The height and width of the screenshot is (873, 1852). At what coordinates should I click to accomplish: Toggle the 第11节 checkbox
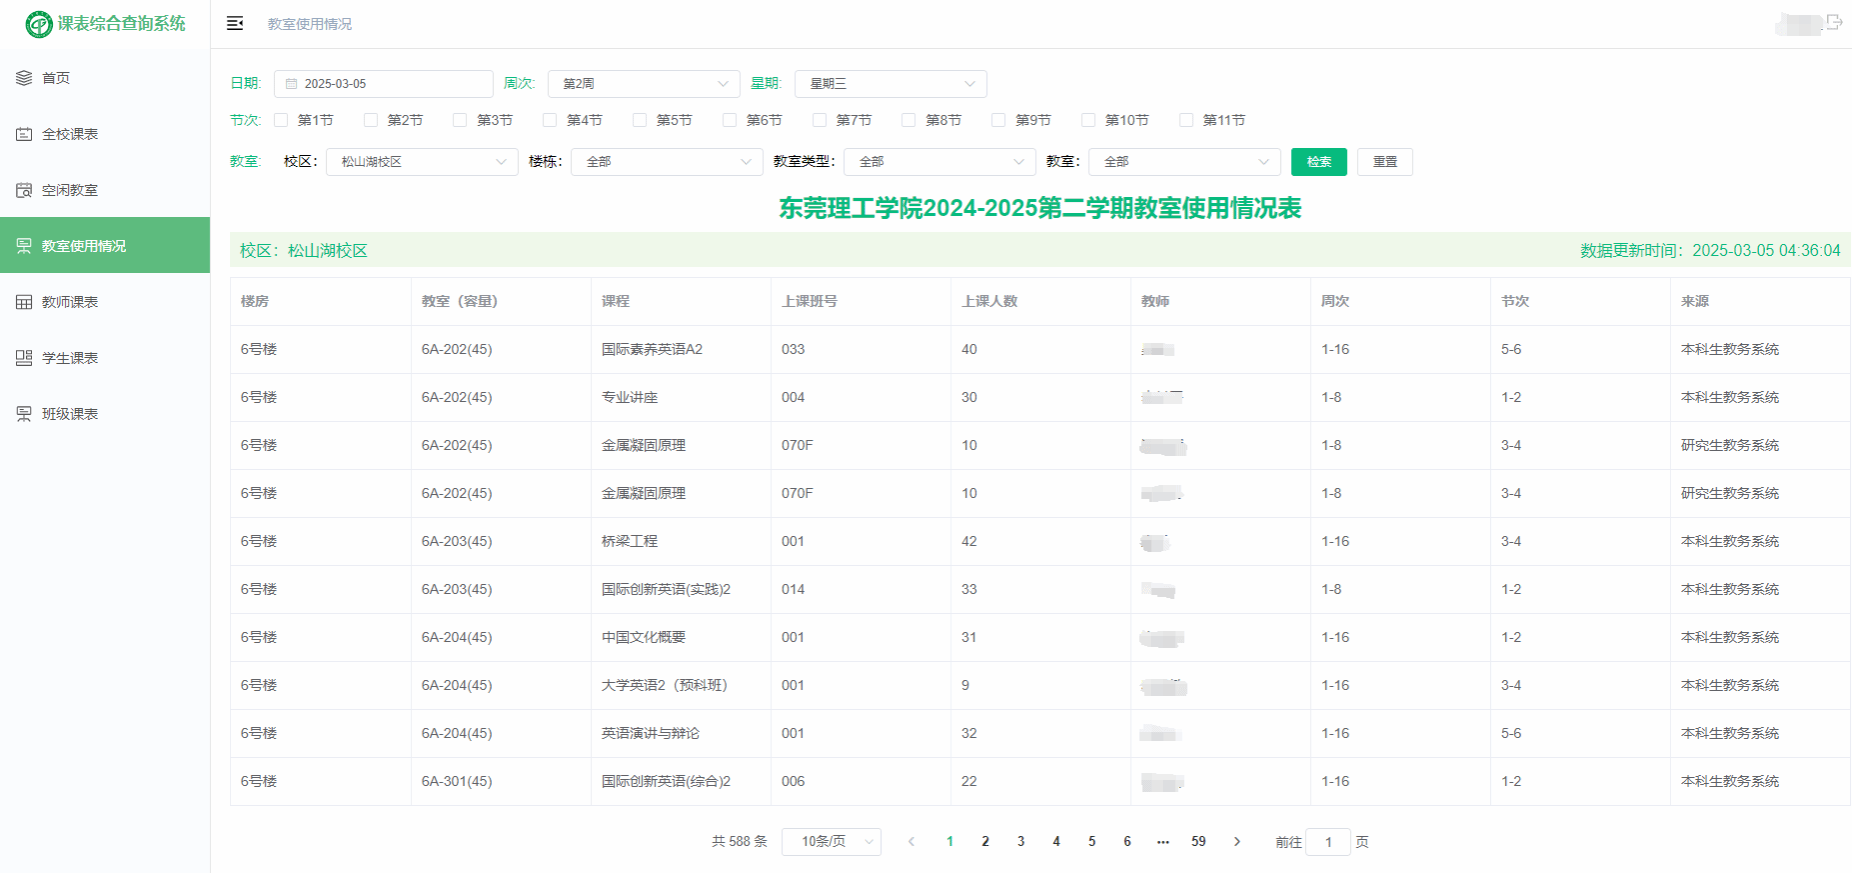pyautogui.click(x=1187, y=120)
